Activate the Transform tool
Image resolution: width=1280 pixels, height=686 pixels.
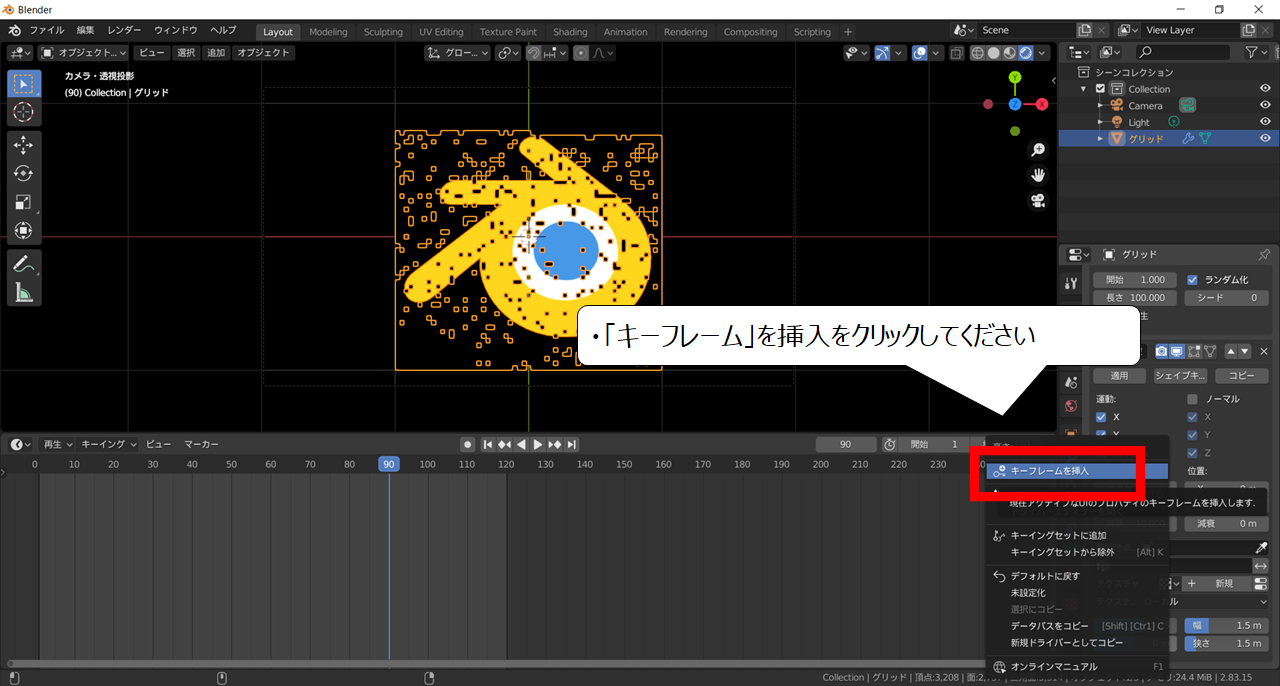23,231
